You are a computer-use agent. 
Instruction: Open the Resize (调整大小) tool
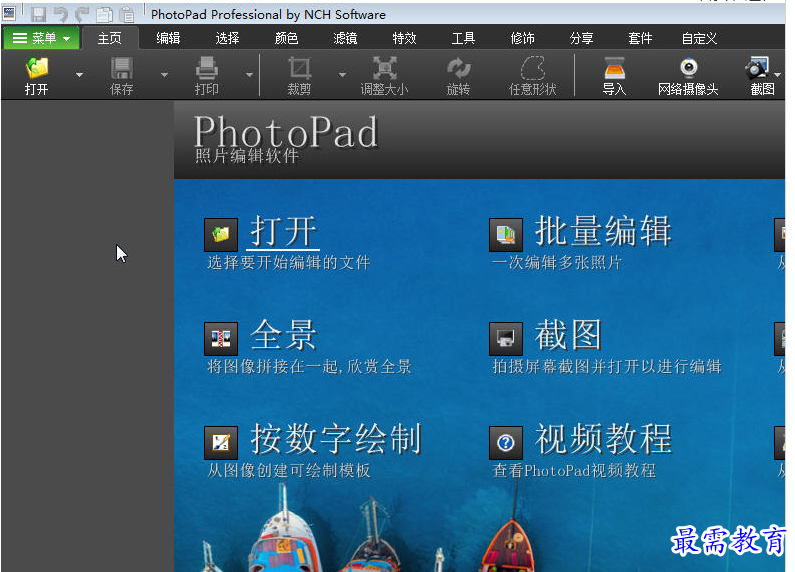[x=384, y=68]
